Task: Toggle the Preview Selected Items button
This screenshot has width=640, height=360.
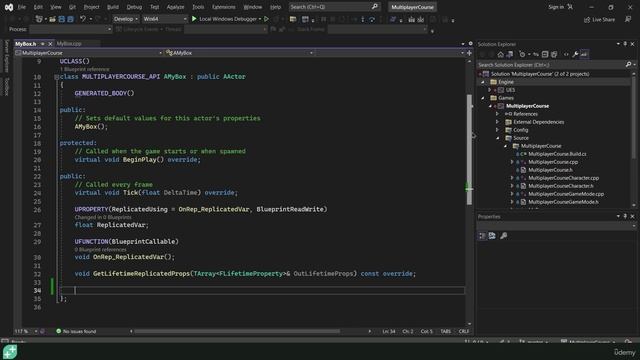Action: pyautogui.click(x=584, y=54)
